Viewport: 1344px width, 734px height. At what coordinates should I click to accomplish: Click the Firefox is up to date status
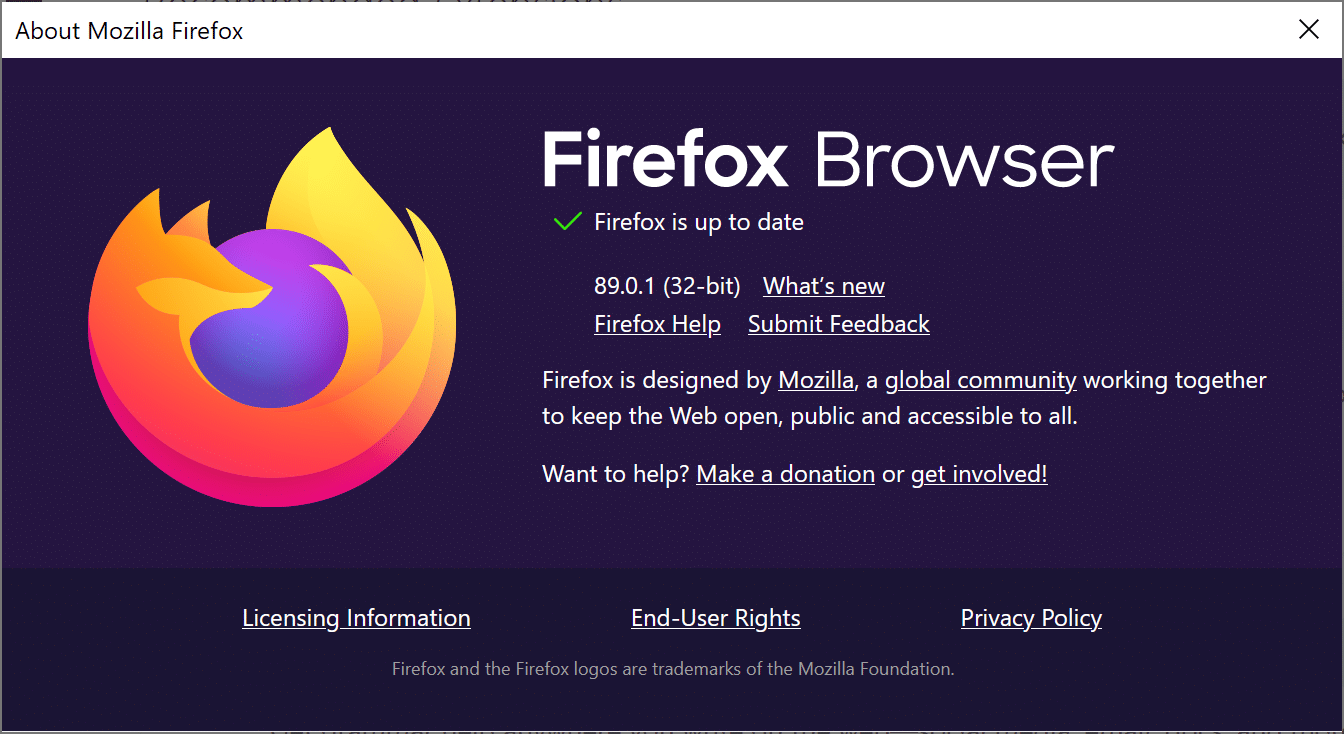699,221
